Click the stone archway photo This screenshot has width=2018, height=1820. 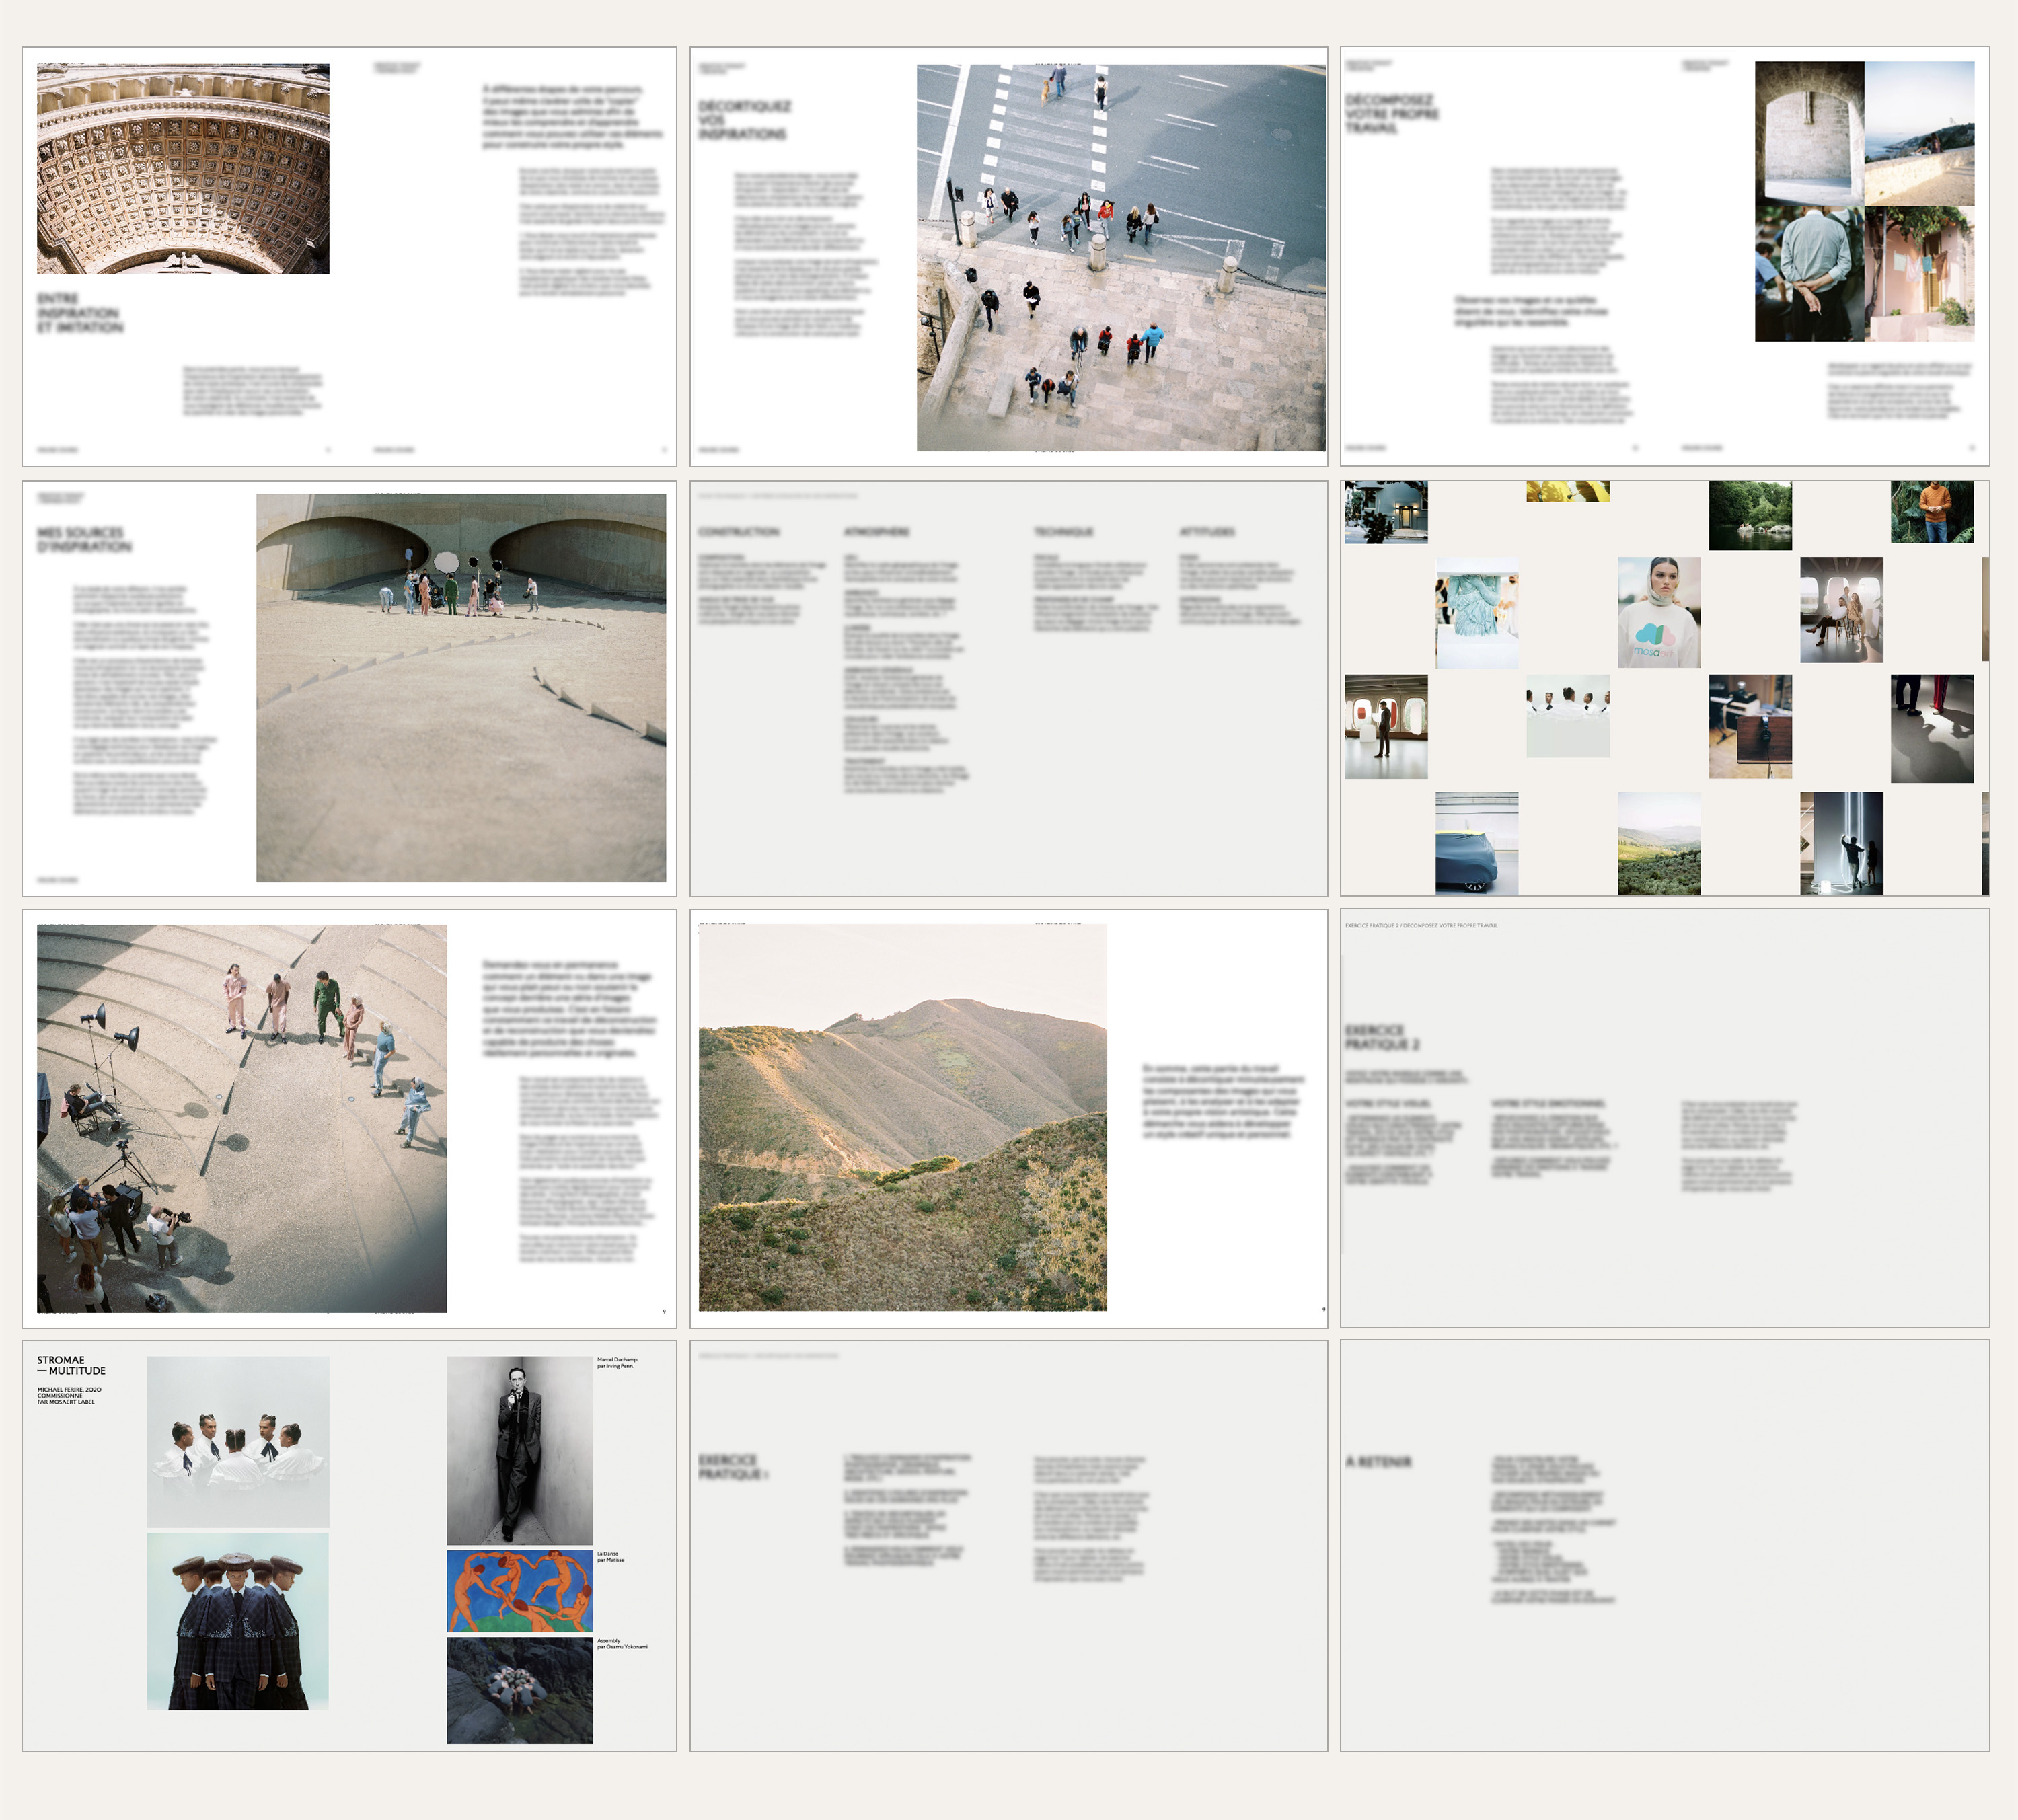point(1809,133)
